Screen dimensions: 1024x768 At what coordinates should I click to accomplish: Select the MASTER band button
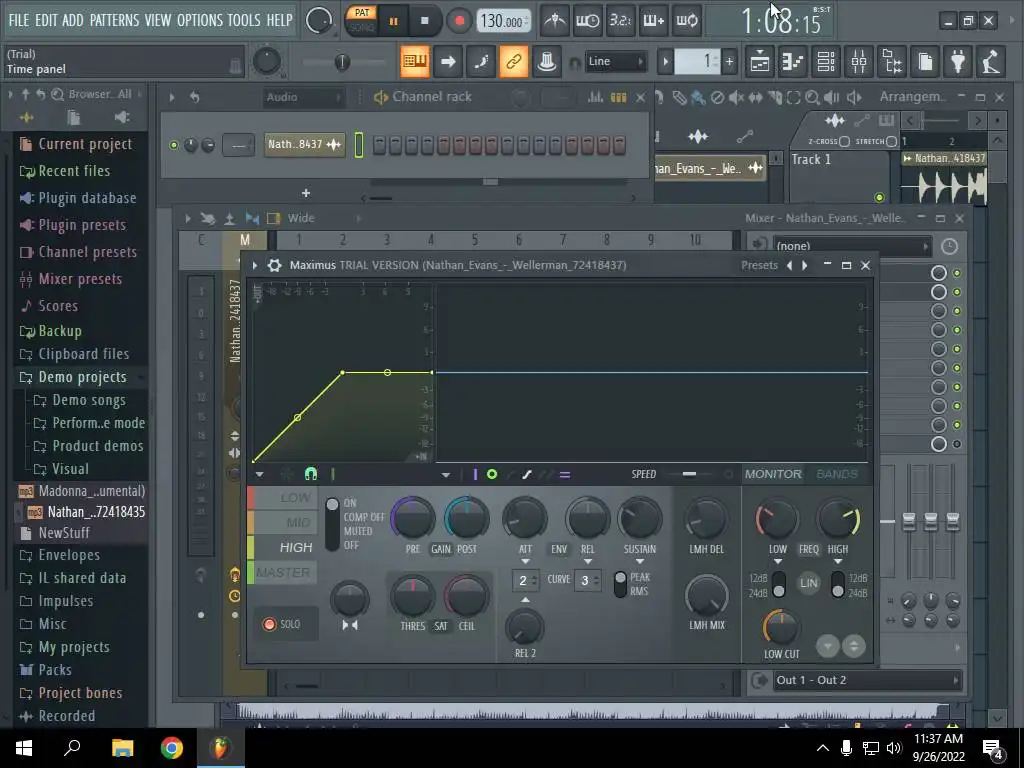pyautogui.click(x=283, y=572)
